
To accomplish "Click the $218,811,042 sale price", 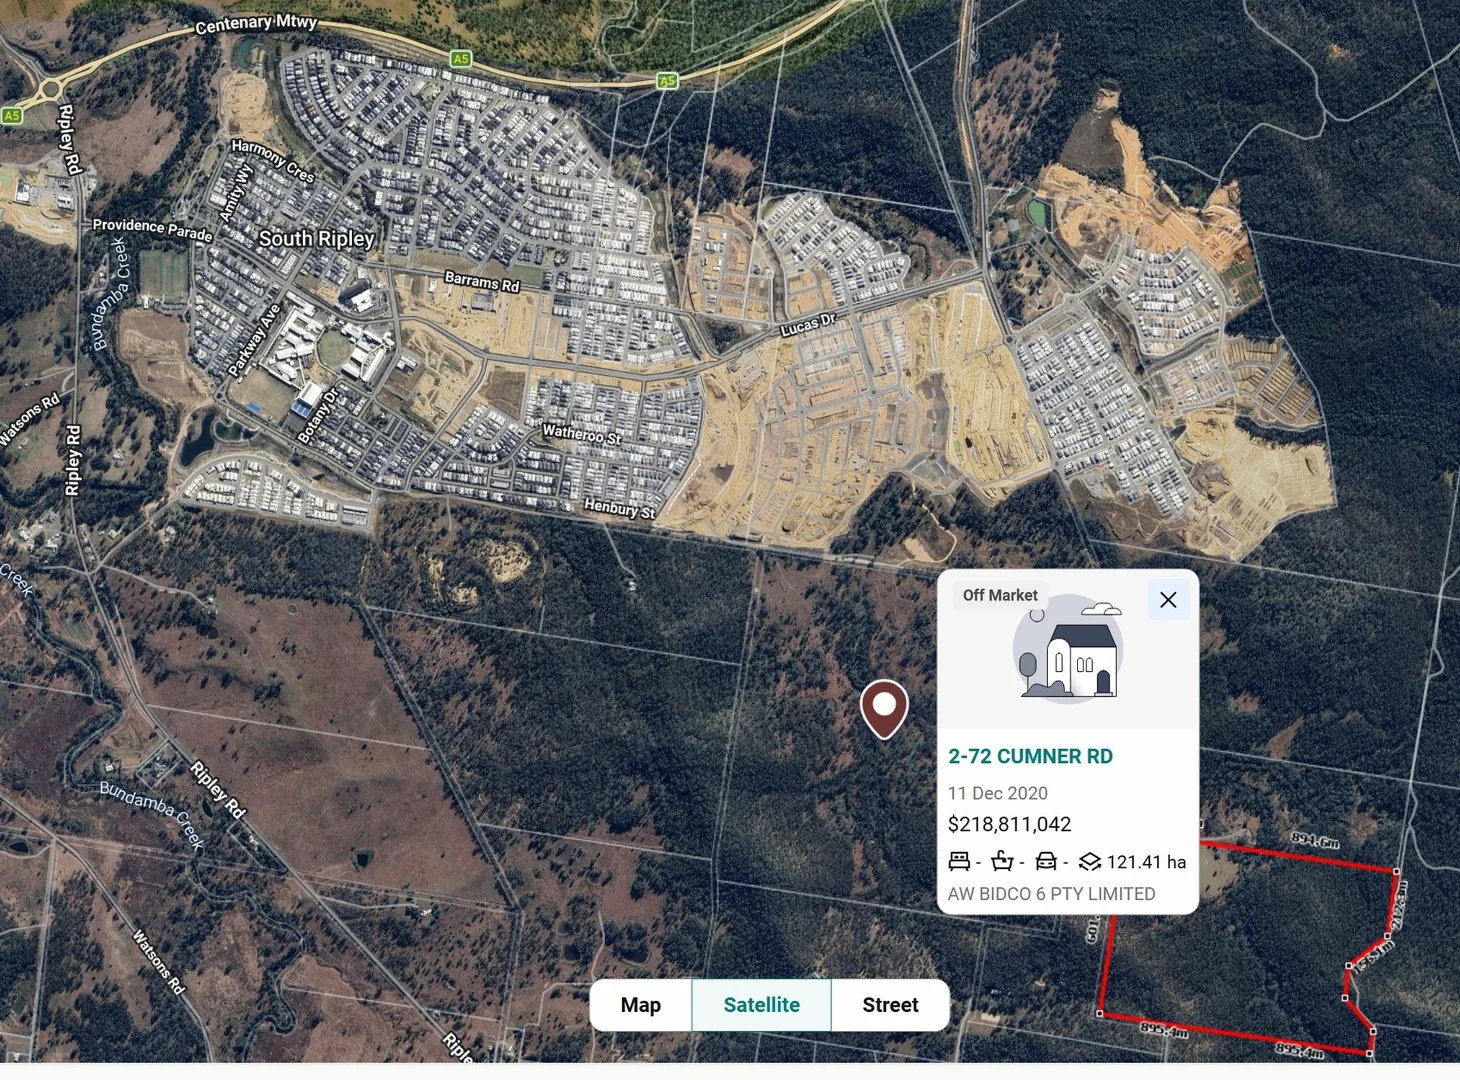I will (x=1009, y=824).
